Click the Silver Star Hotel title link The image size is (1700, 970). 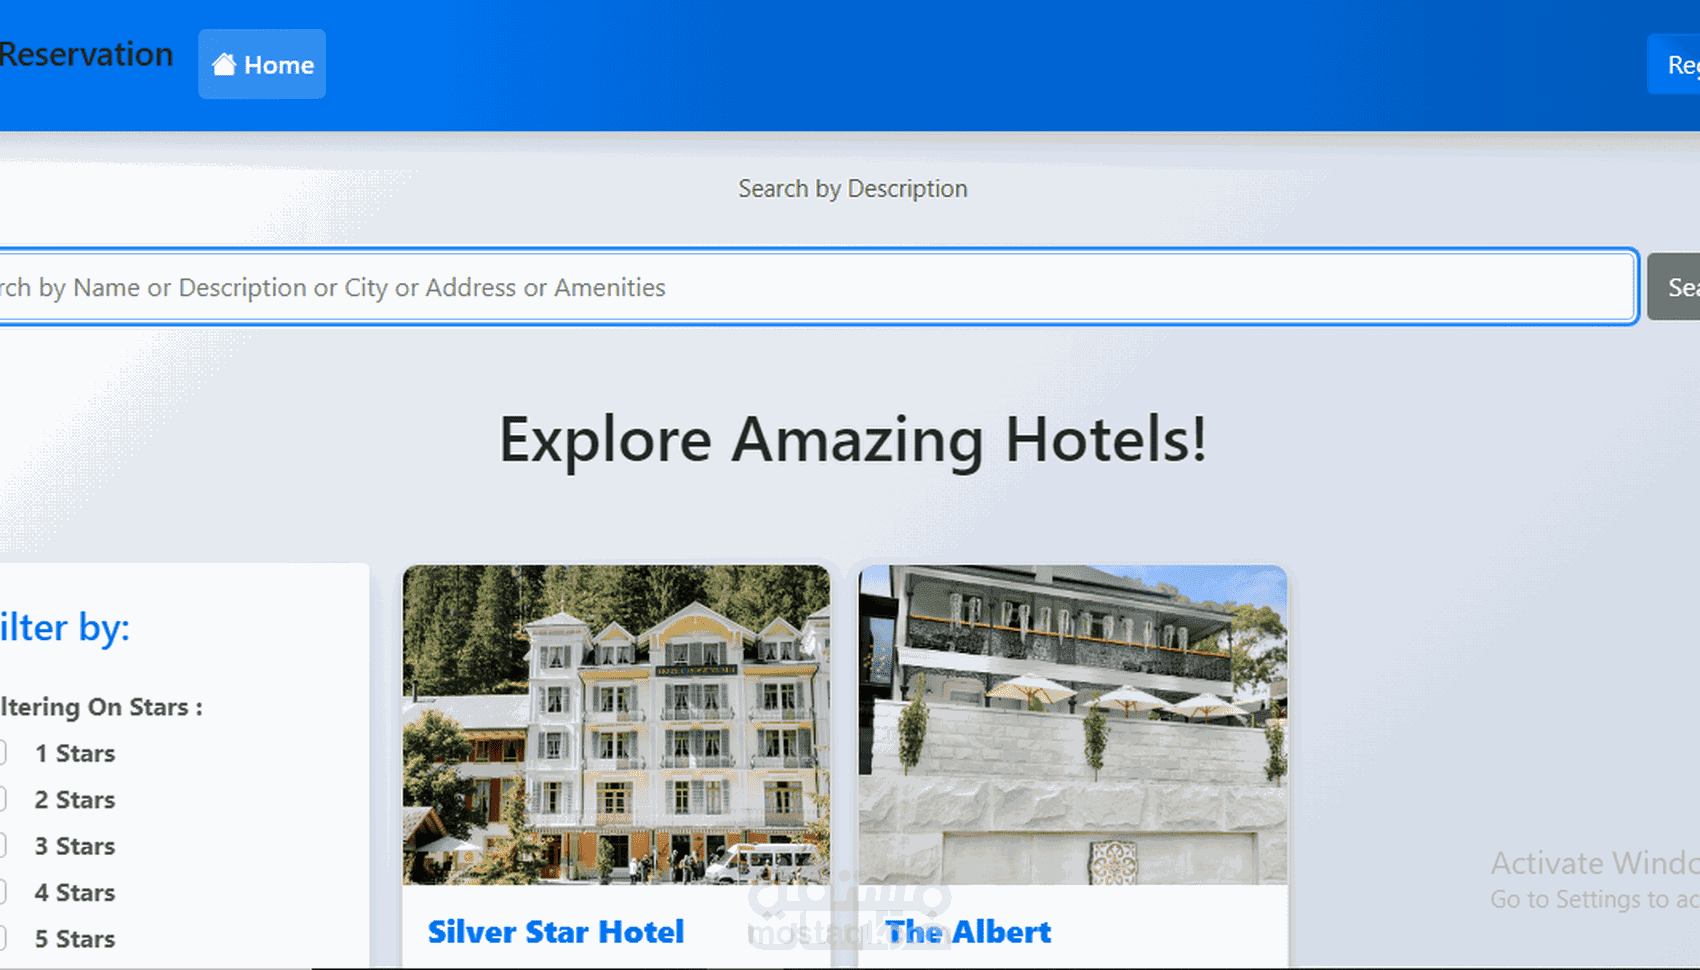(x=556, y=932)
